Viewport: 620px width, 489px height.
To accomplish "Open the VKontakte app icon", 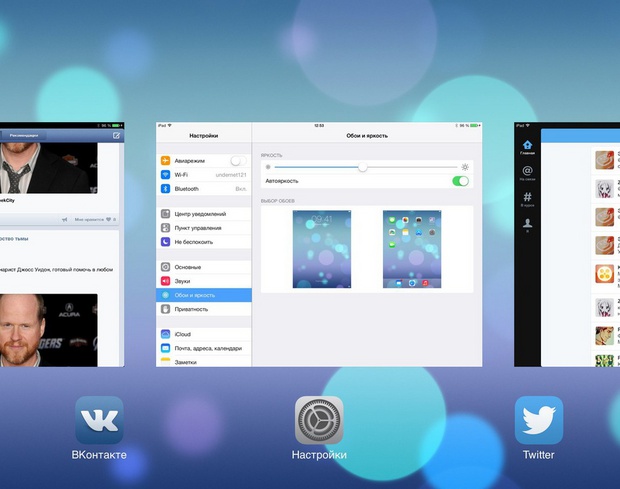I will click(99, 420).
